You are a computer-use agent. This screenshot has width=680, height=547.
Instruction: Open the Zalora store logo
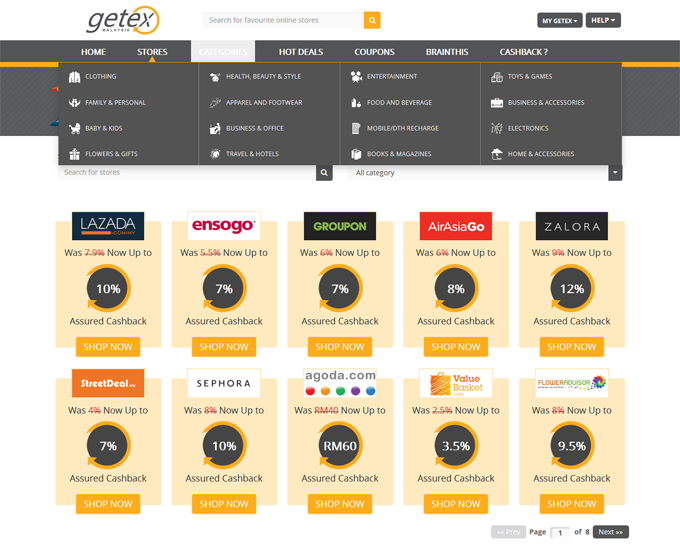[572, 226]
